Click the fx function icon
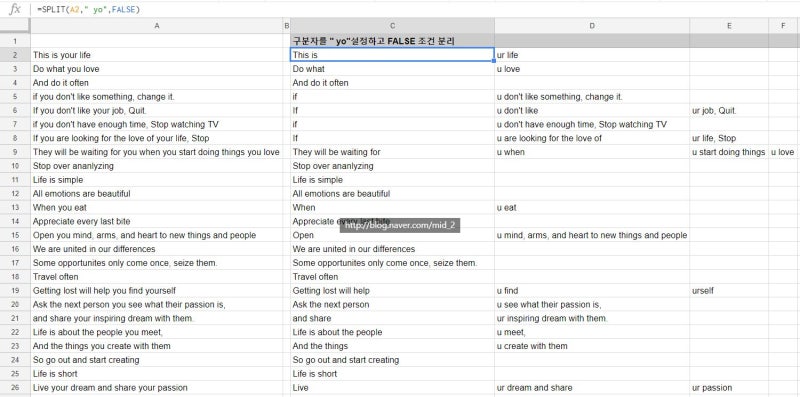The width and height of the screenshot is (800, 397). (x=15, y=9)
